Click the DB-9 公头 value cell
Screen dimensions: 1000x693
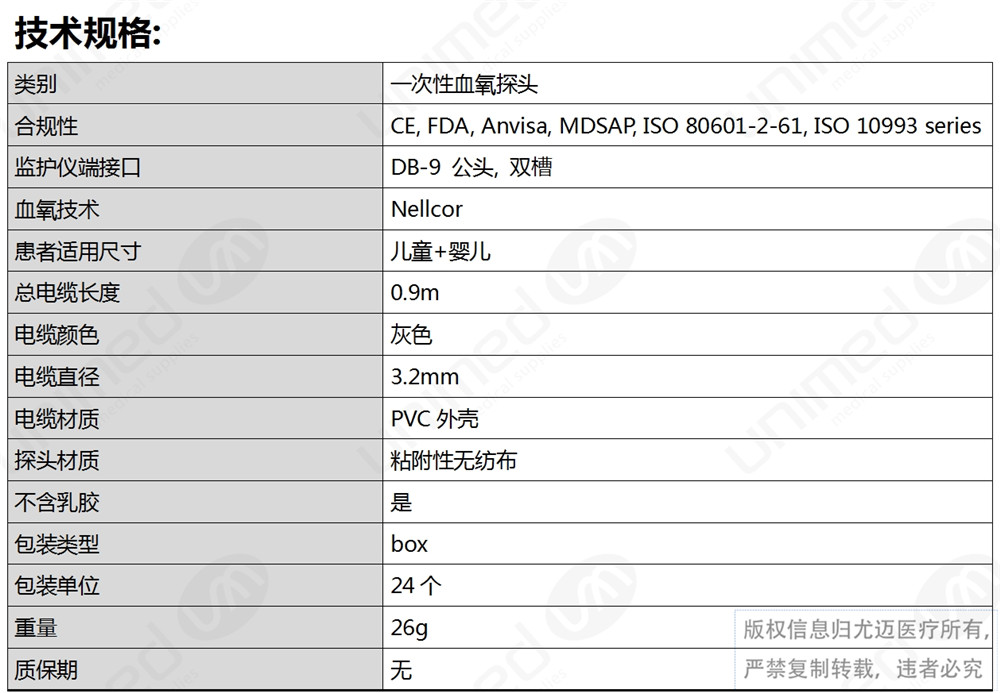688,167
